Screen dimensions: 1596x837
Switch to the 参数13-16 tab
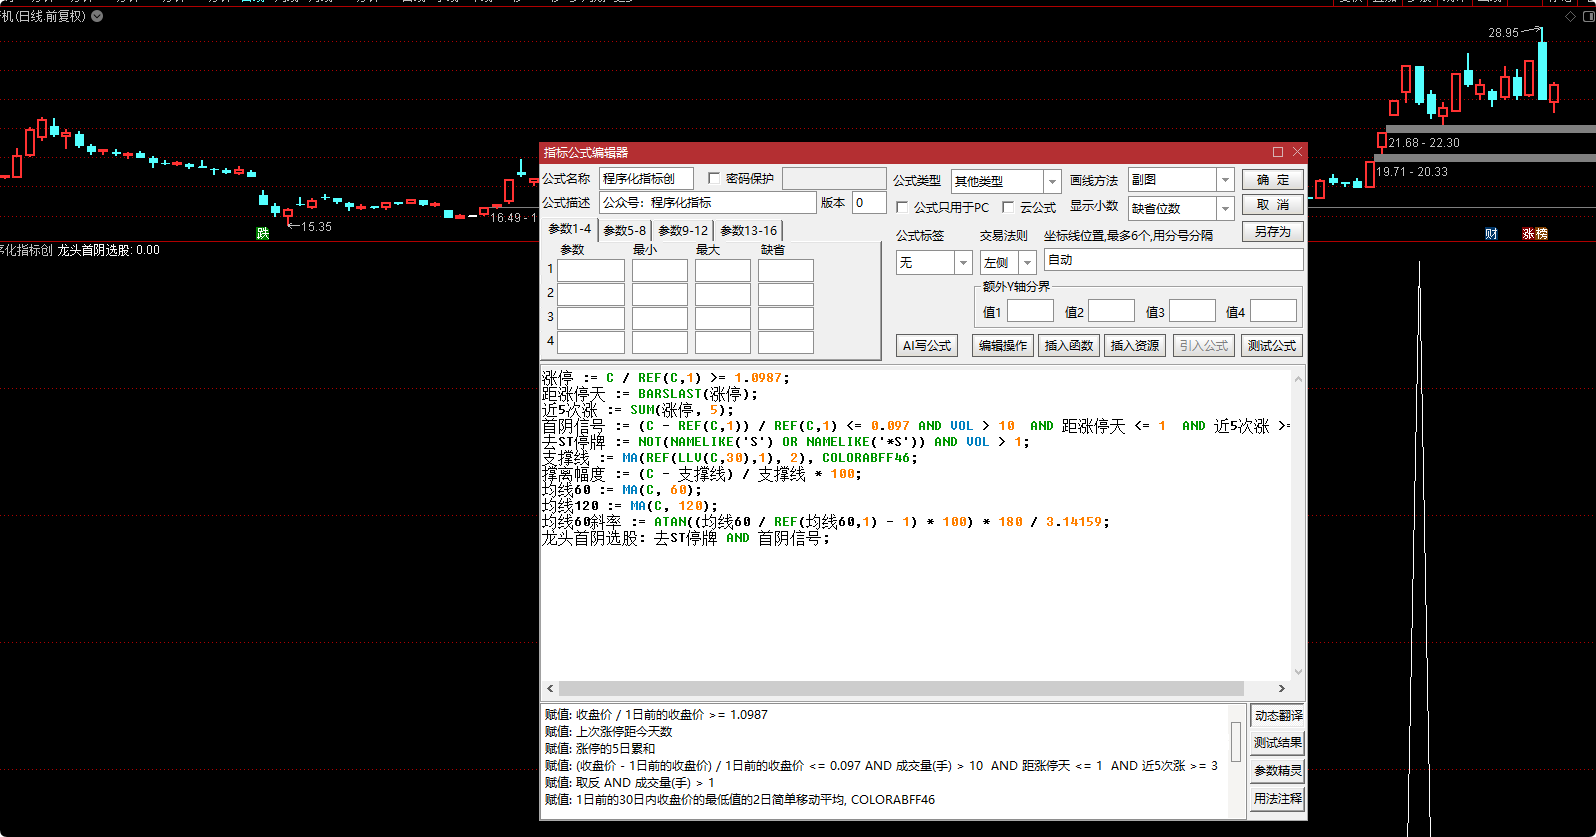748,230
